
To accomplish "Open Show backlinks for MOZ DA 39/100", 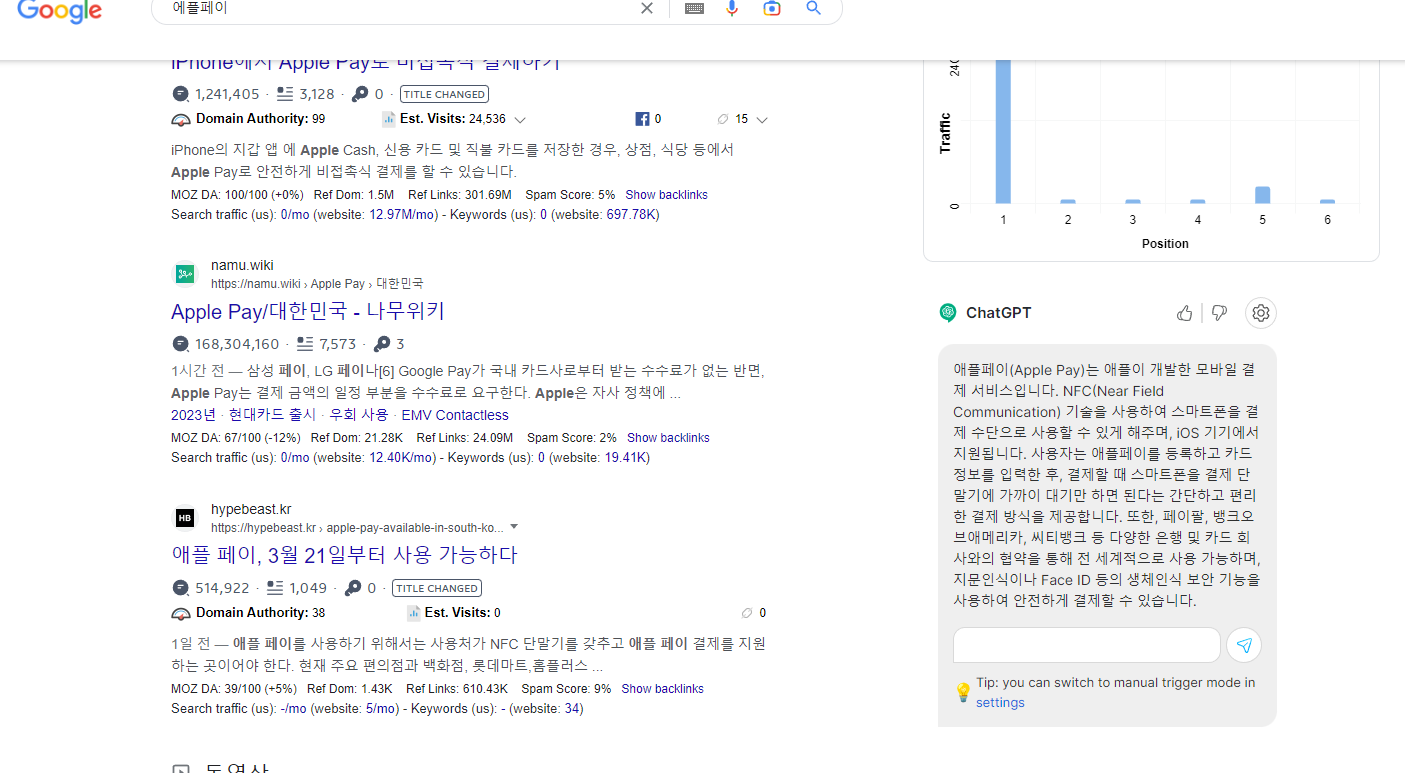I will (662, 689).
